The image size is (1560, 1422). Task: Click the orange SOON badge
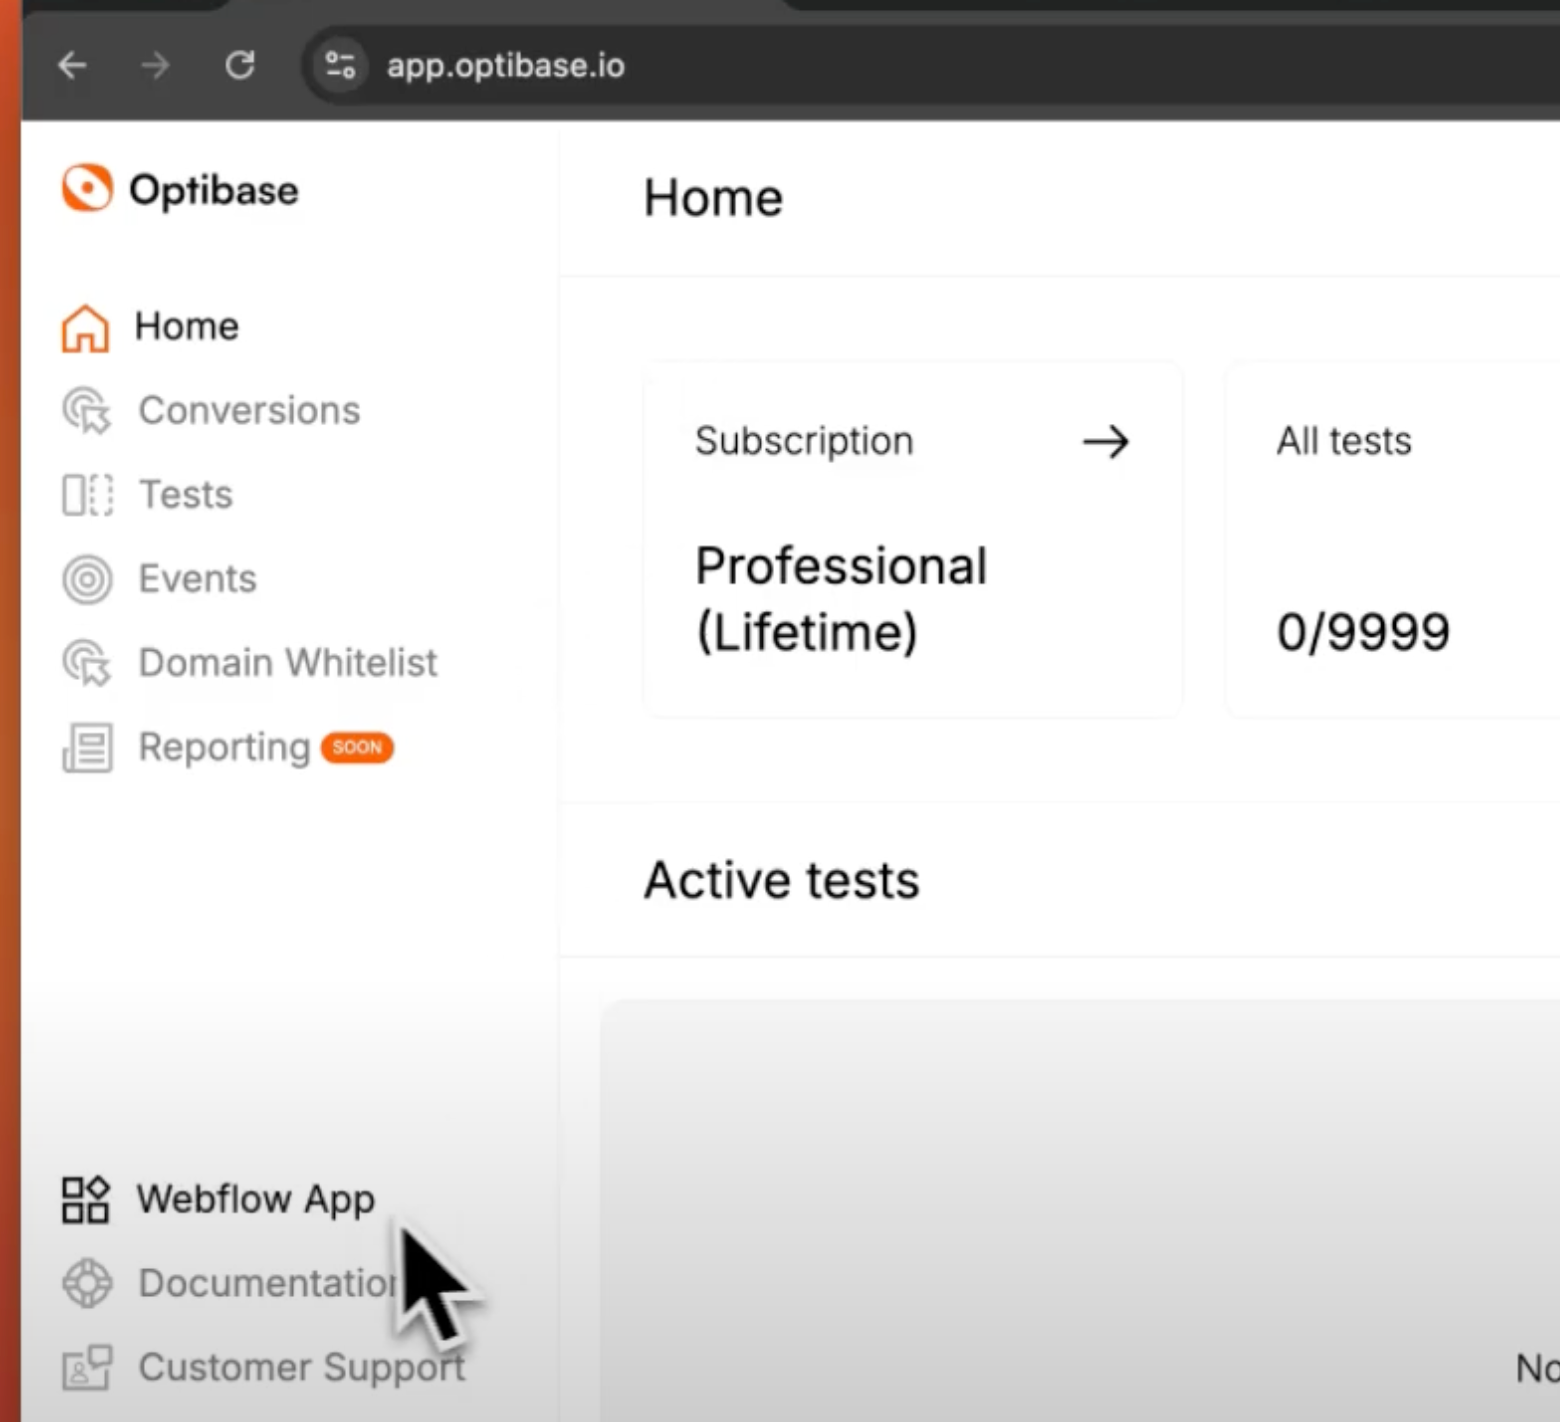(357, 747)
